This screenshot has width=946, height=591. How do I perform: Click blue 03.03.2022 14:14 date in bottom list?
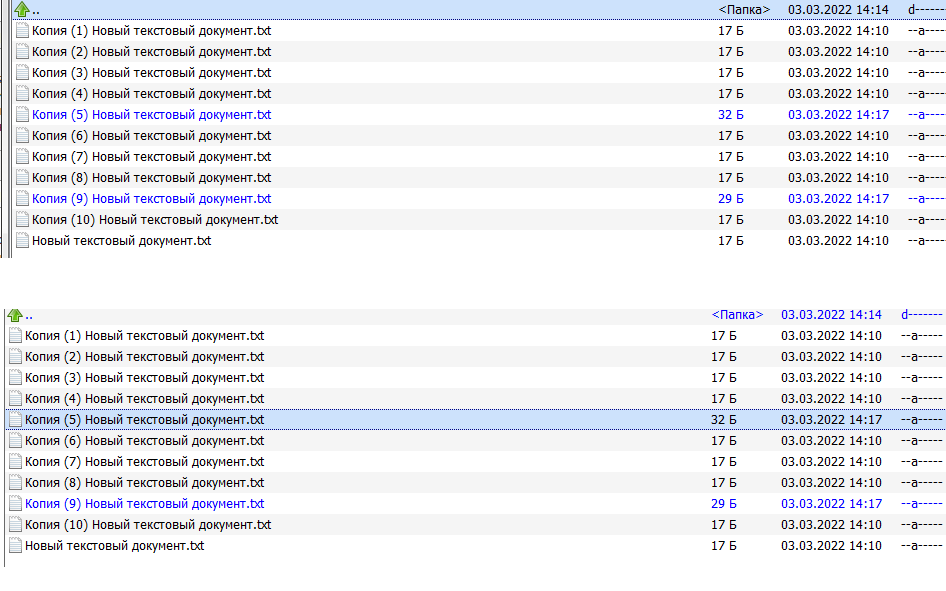[831, 315]
